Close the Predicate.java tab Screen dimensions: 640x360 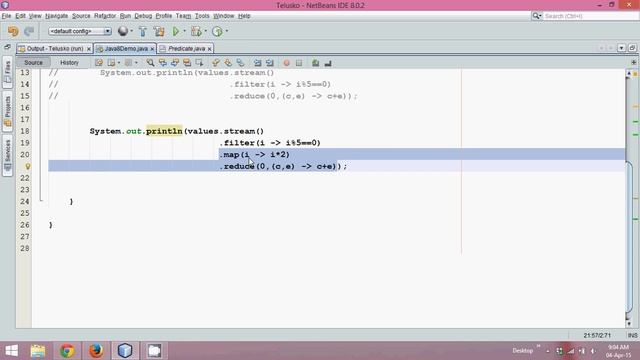(209, 49)
